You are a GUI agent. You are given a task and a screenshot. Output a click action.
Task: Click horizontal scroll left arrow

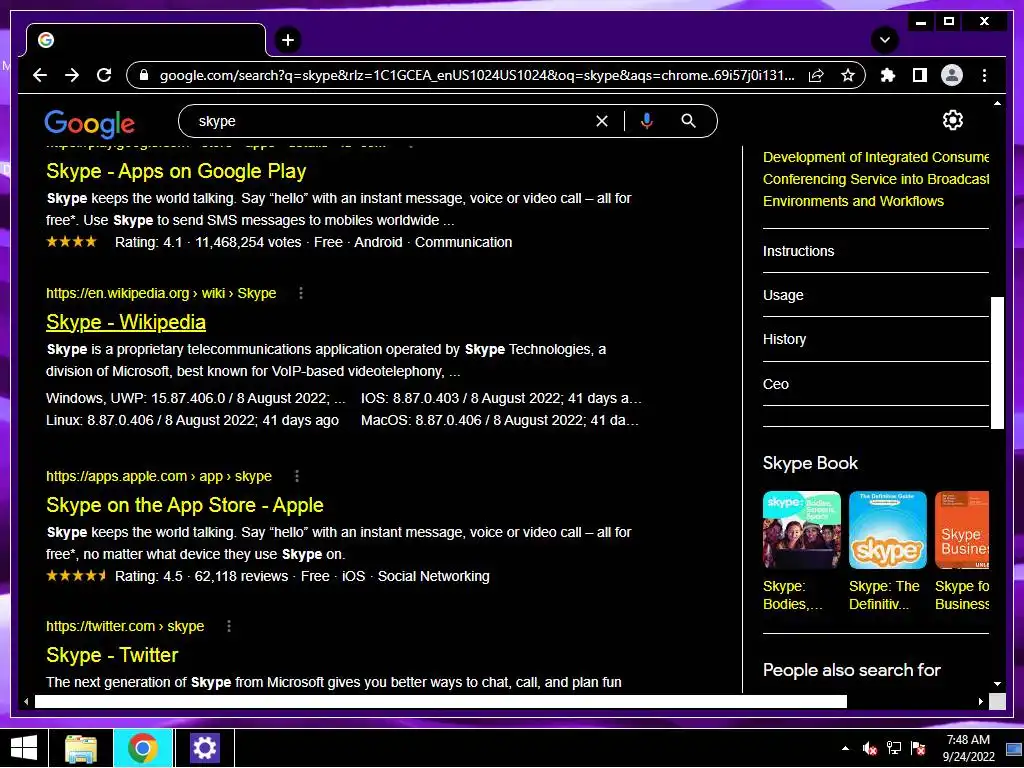point(26,701)
